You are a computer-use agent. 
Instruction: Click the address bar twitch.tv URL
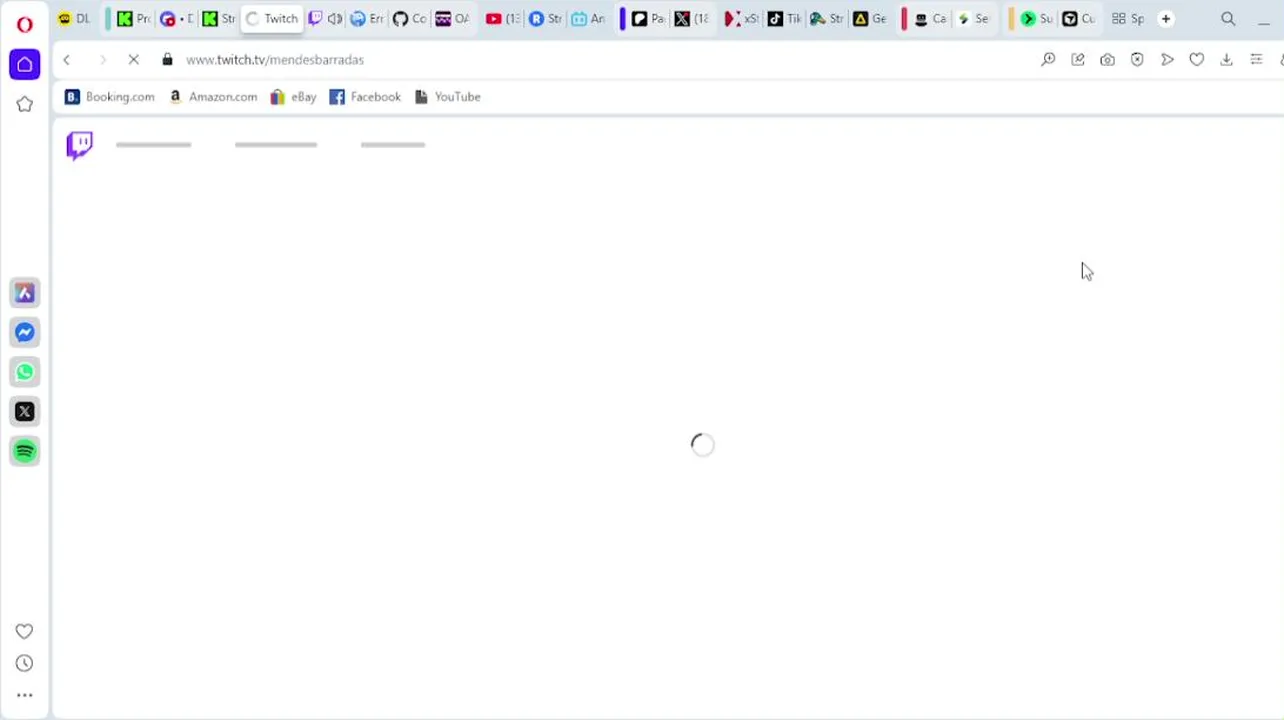pos(275,60)
